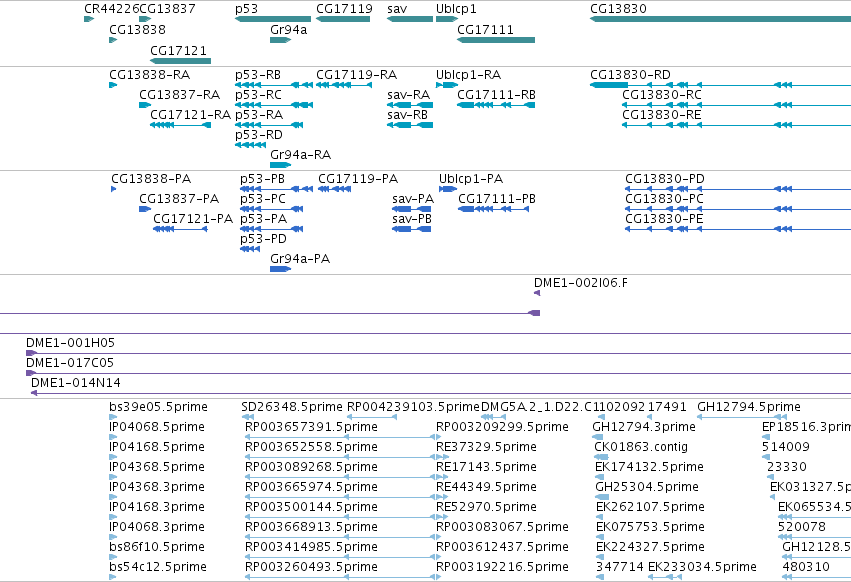Click the Ublcp1 gene label

pyautogui.click(x=456, y=9)
